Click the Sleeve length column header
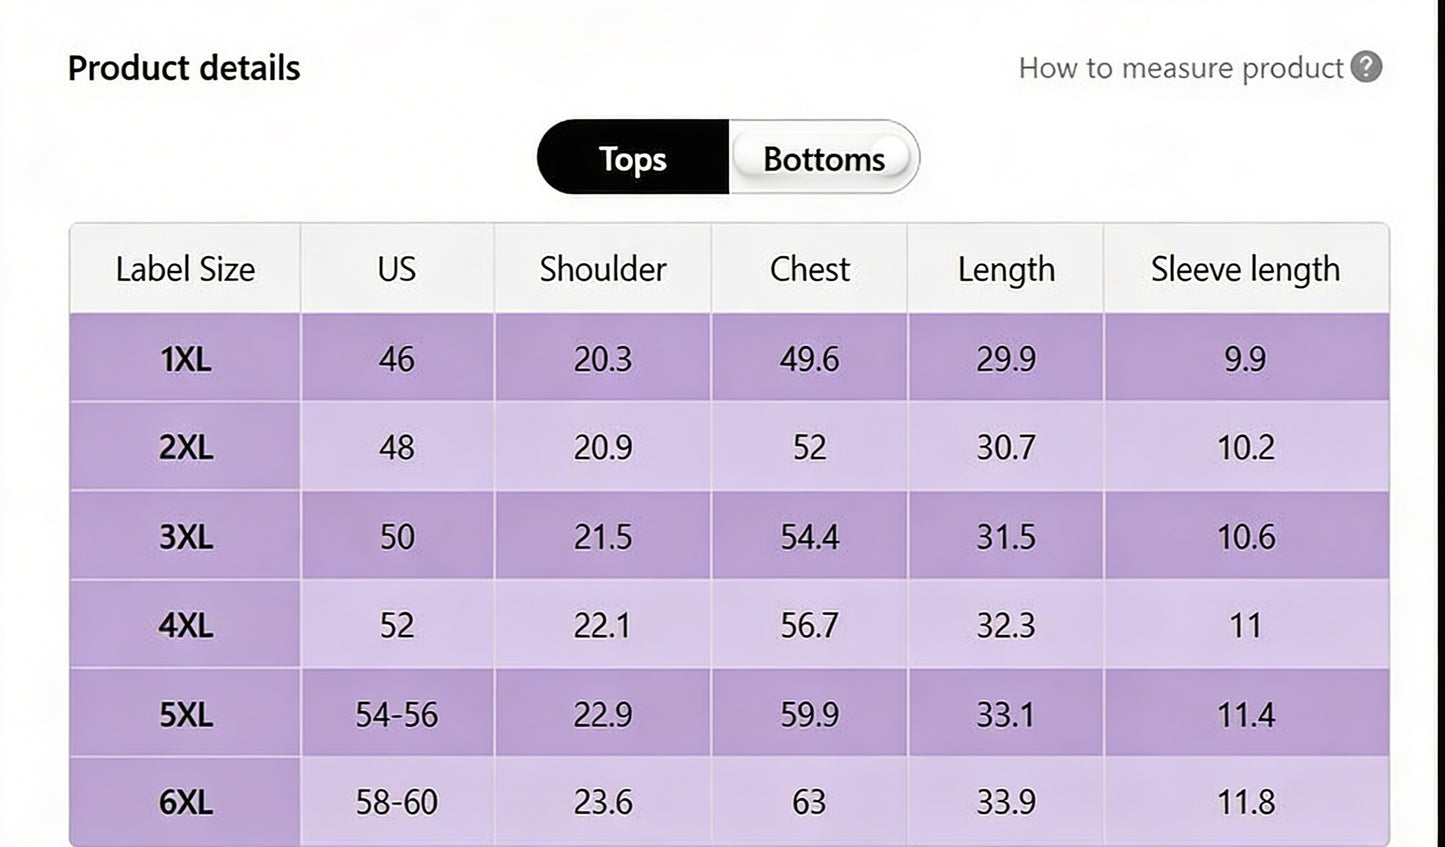The width and height of the screenshot is (1445, 847). point(1245,269)
